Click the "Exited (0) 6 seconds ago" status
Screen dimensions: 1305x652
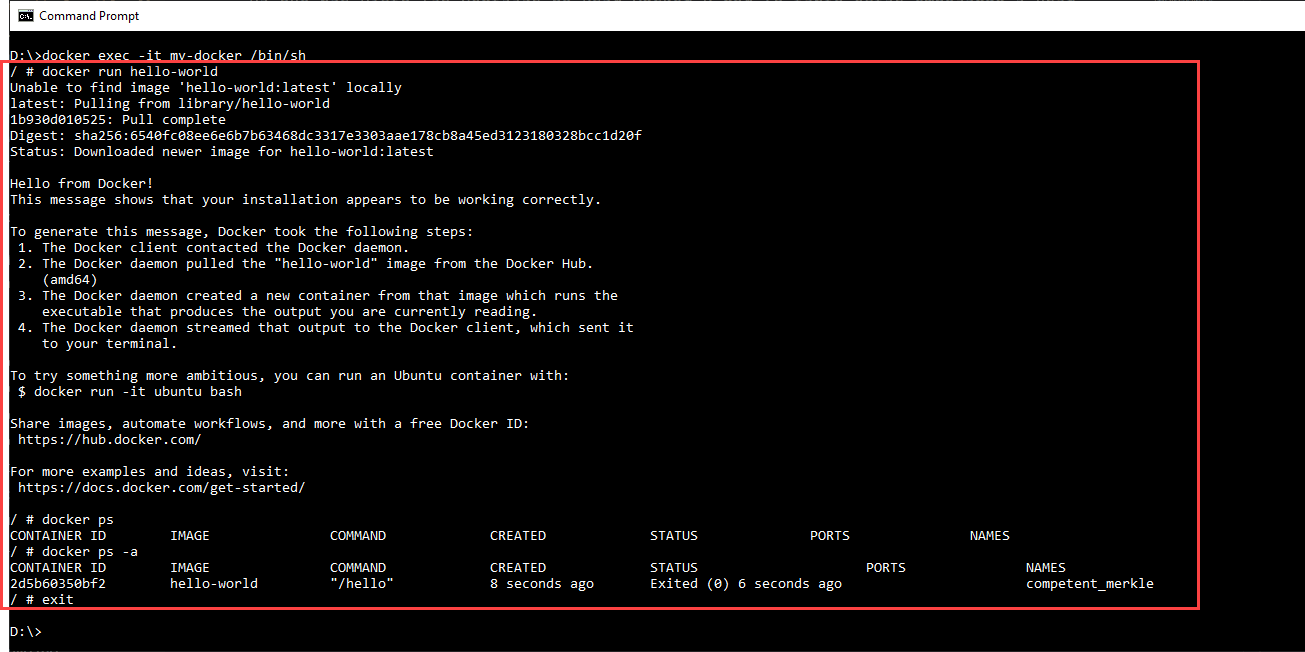click(745, 583)
